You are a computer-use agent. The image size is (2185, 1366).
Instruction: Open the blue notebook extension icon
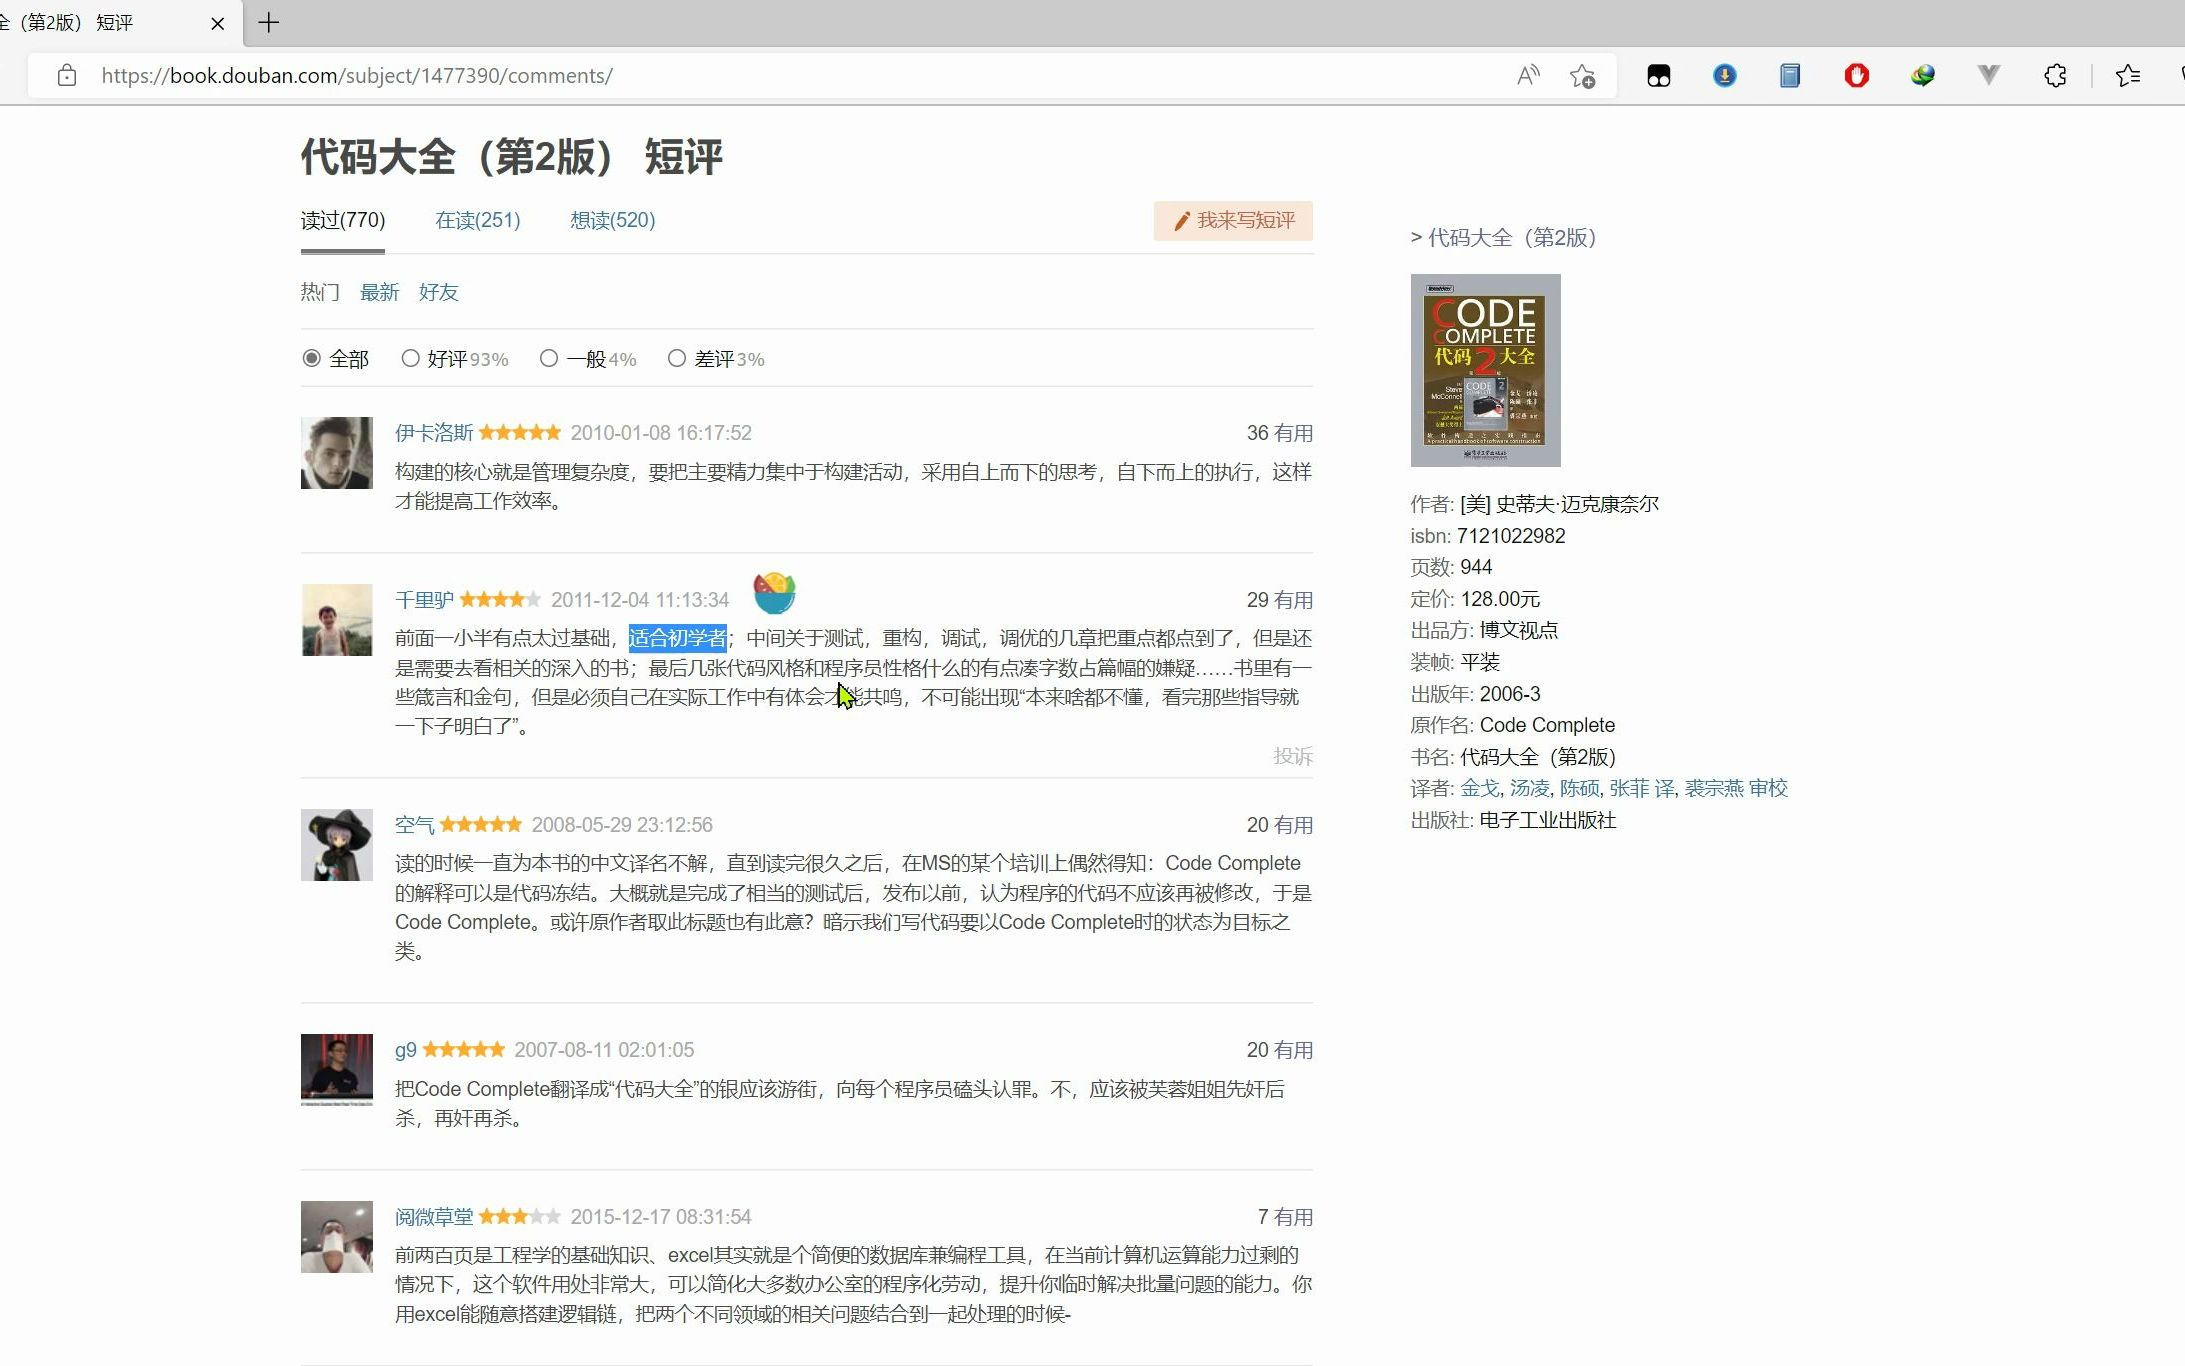[x=1790, y=76]
